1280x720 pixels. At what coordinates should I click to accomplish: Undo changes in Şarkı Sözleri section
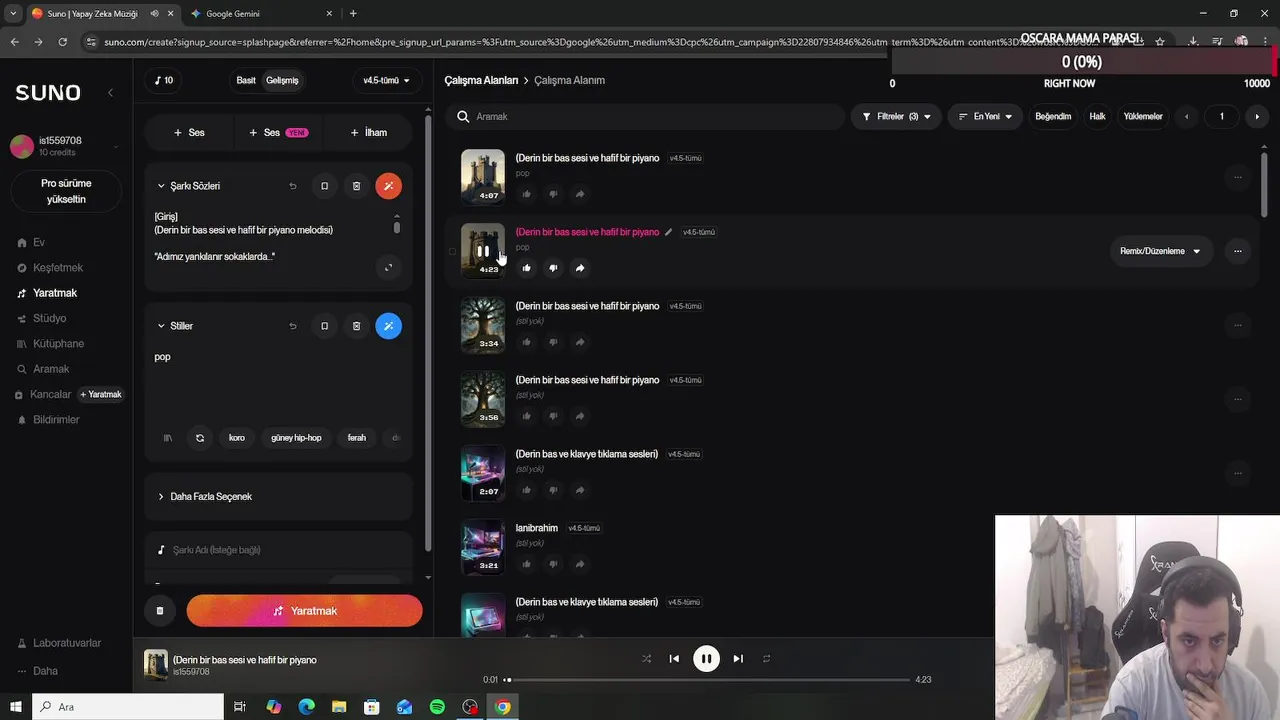pos(293,186)
